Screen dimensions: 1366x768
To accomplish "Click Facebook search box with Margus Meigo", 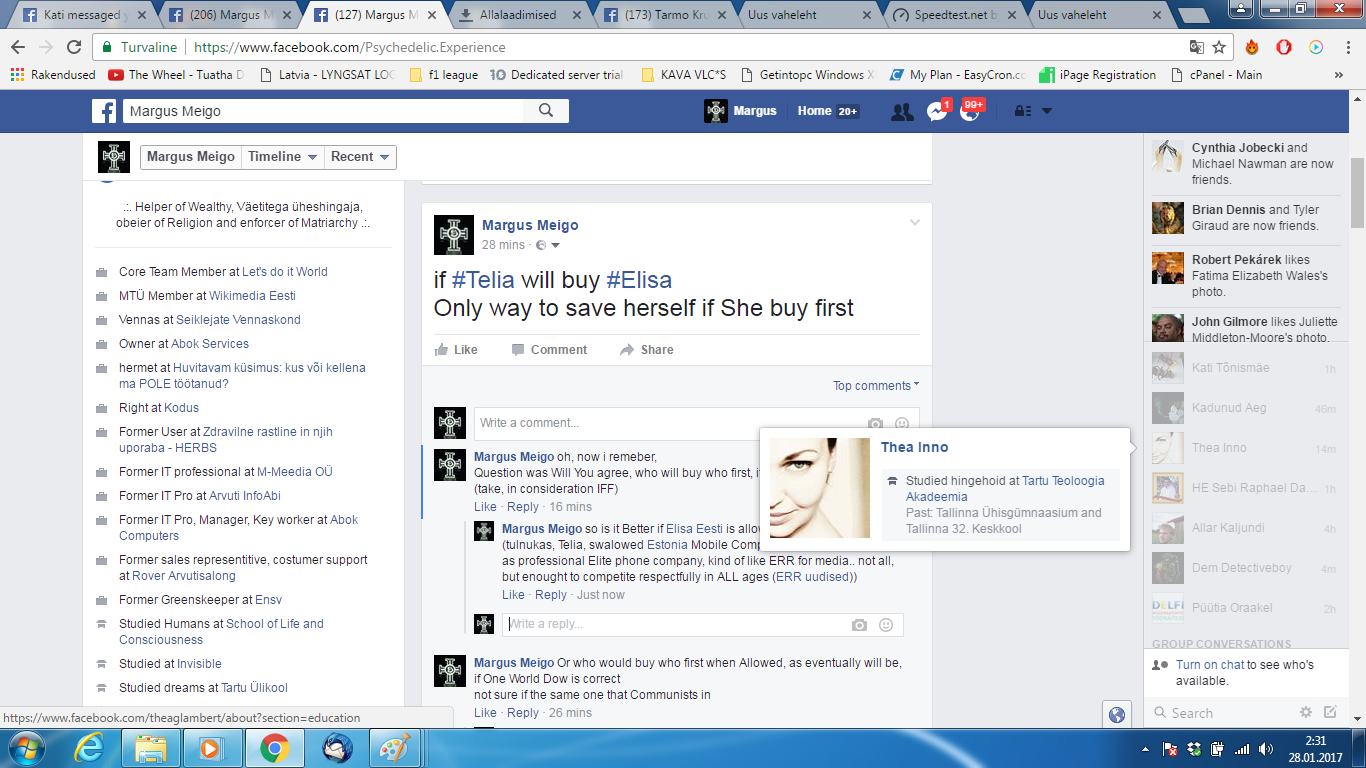I will click(x=322, y=111).
